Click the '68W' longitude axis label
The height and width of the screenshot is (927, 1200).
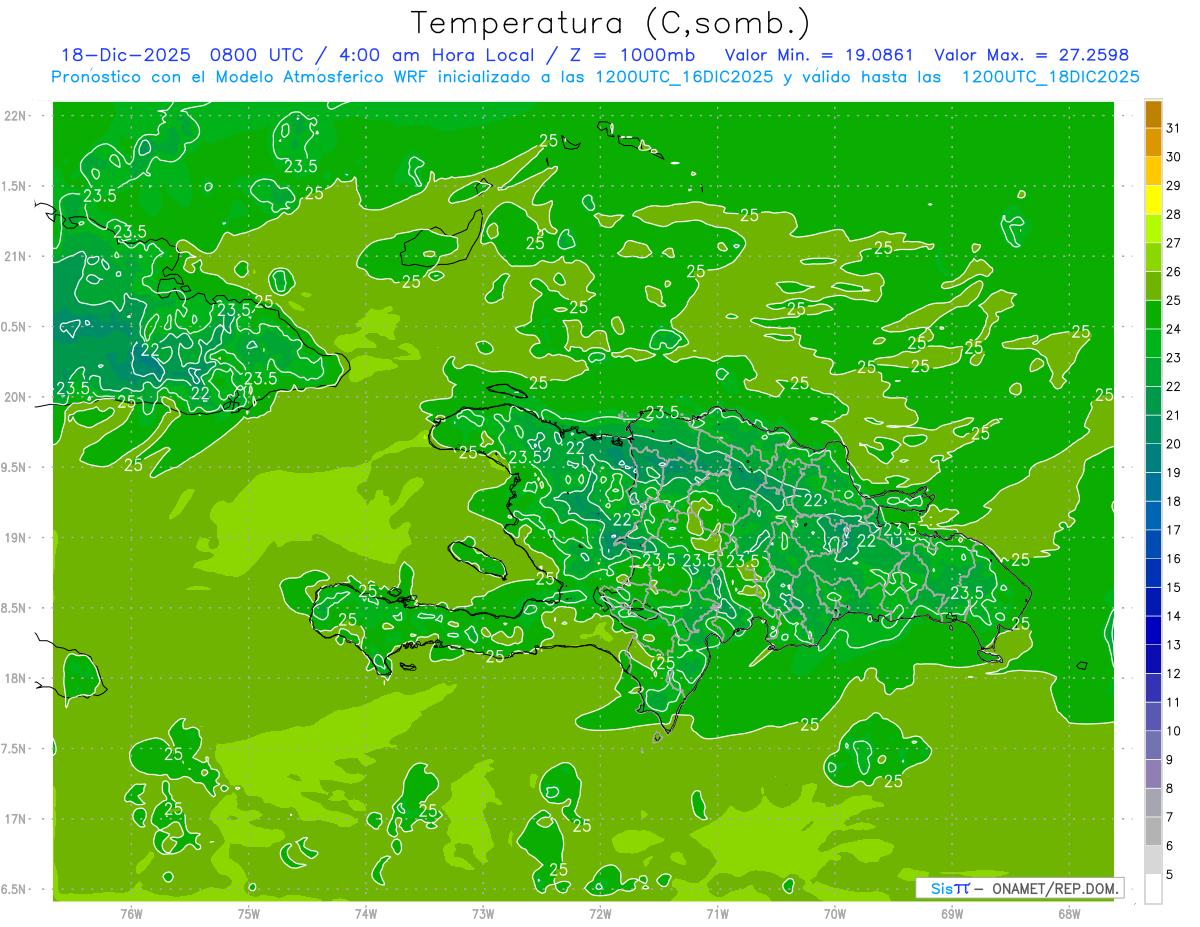(1069, 913)
